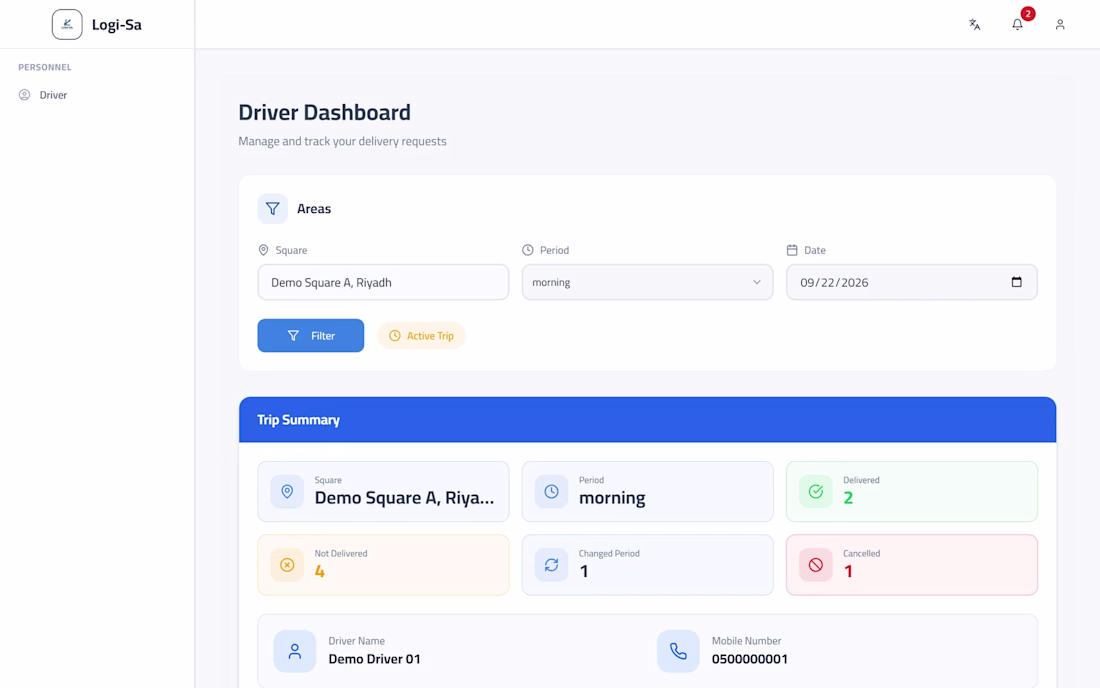
Task: Click the clock icon beside Period label
Action: click(528, 250)
